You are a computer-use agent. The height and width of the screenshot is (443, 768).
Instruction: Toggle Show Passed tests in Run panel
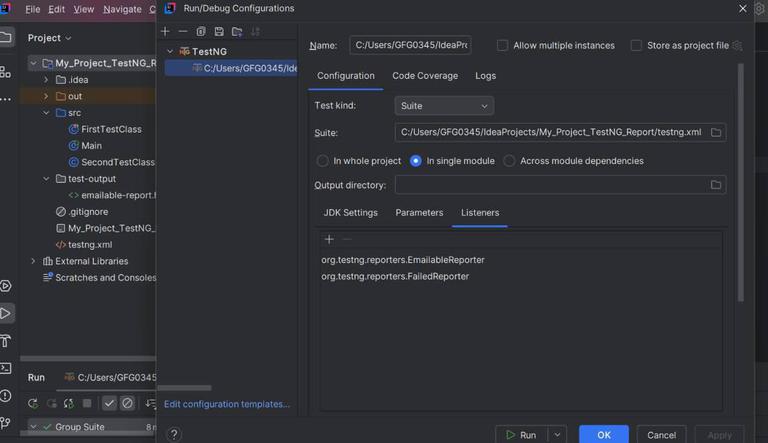tap(109, 403)
